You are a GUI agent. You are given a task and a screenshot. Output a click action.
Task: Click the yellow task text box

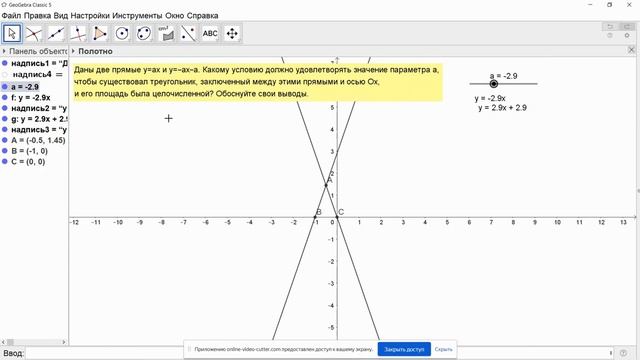pyautogui.click(x=258, y=82)
